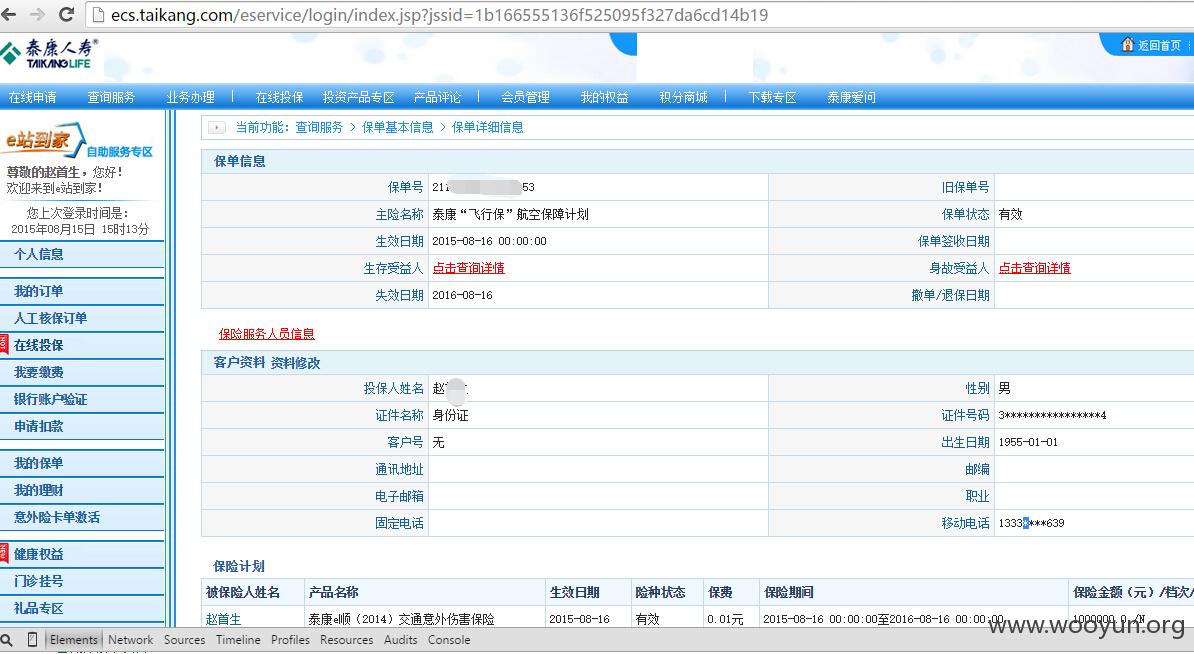Switch to the Network DevTools tab
1194x654 pixels.
(x=130, y=640)
